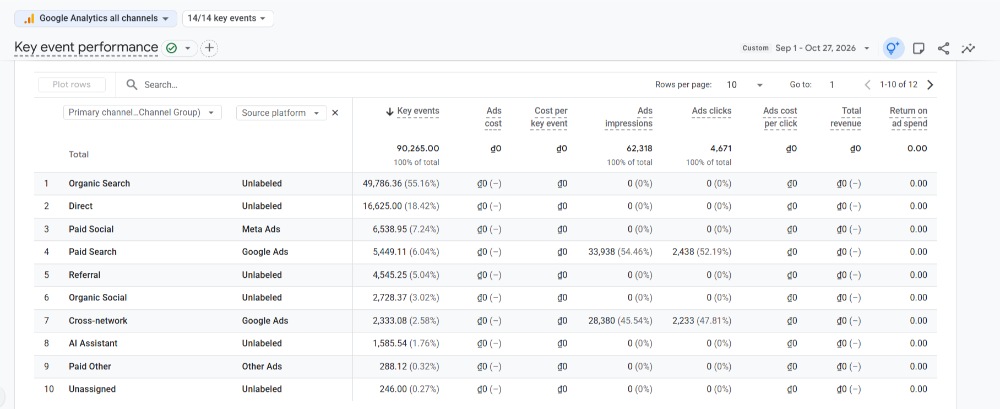Click the Key events sort arrow
1000x409 pixels.
(x=390, y=112)
